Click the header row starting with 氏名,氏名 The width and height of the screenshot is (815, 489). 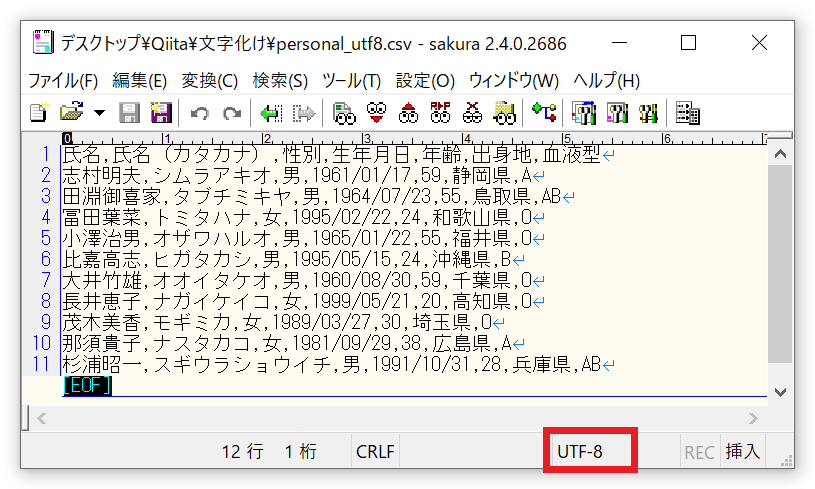point(338,154)
